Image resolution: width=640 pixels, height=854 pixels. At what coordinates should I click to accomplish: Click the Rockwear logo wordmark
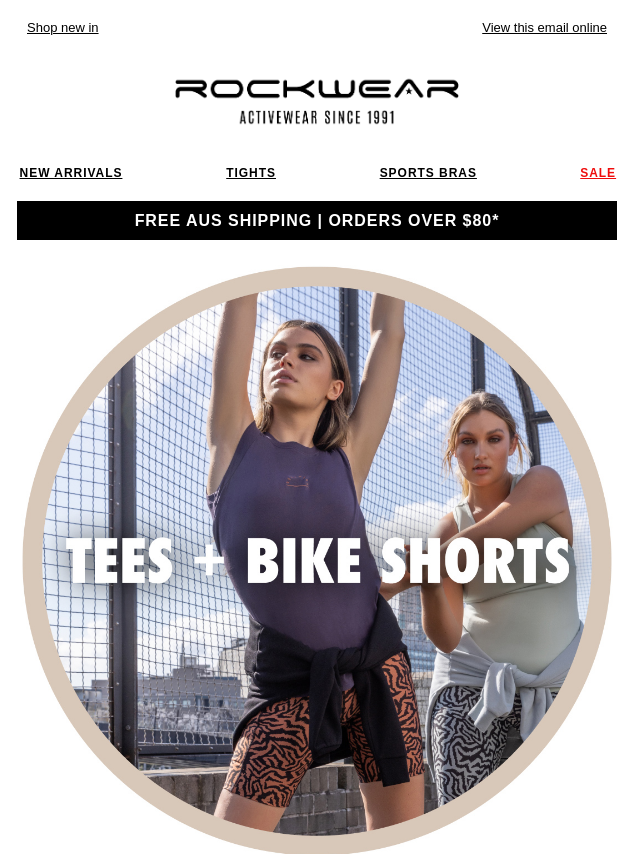(x=316, y=89)
